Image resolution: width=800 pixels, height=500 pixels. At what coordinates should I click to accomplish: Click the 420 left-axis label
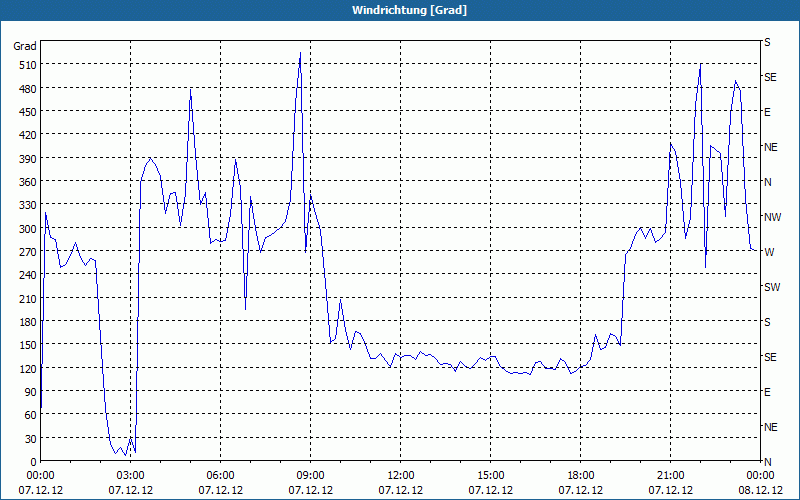(x=28, y=135)
